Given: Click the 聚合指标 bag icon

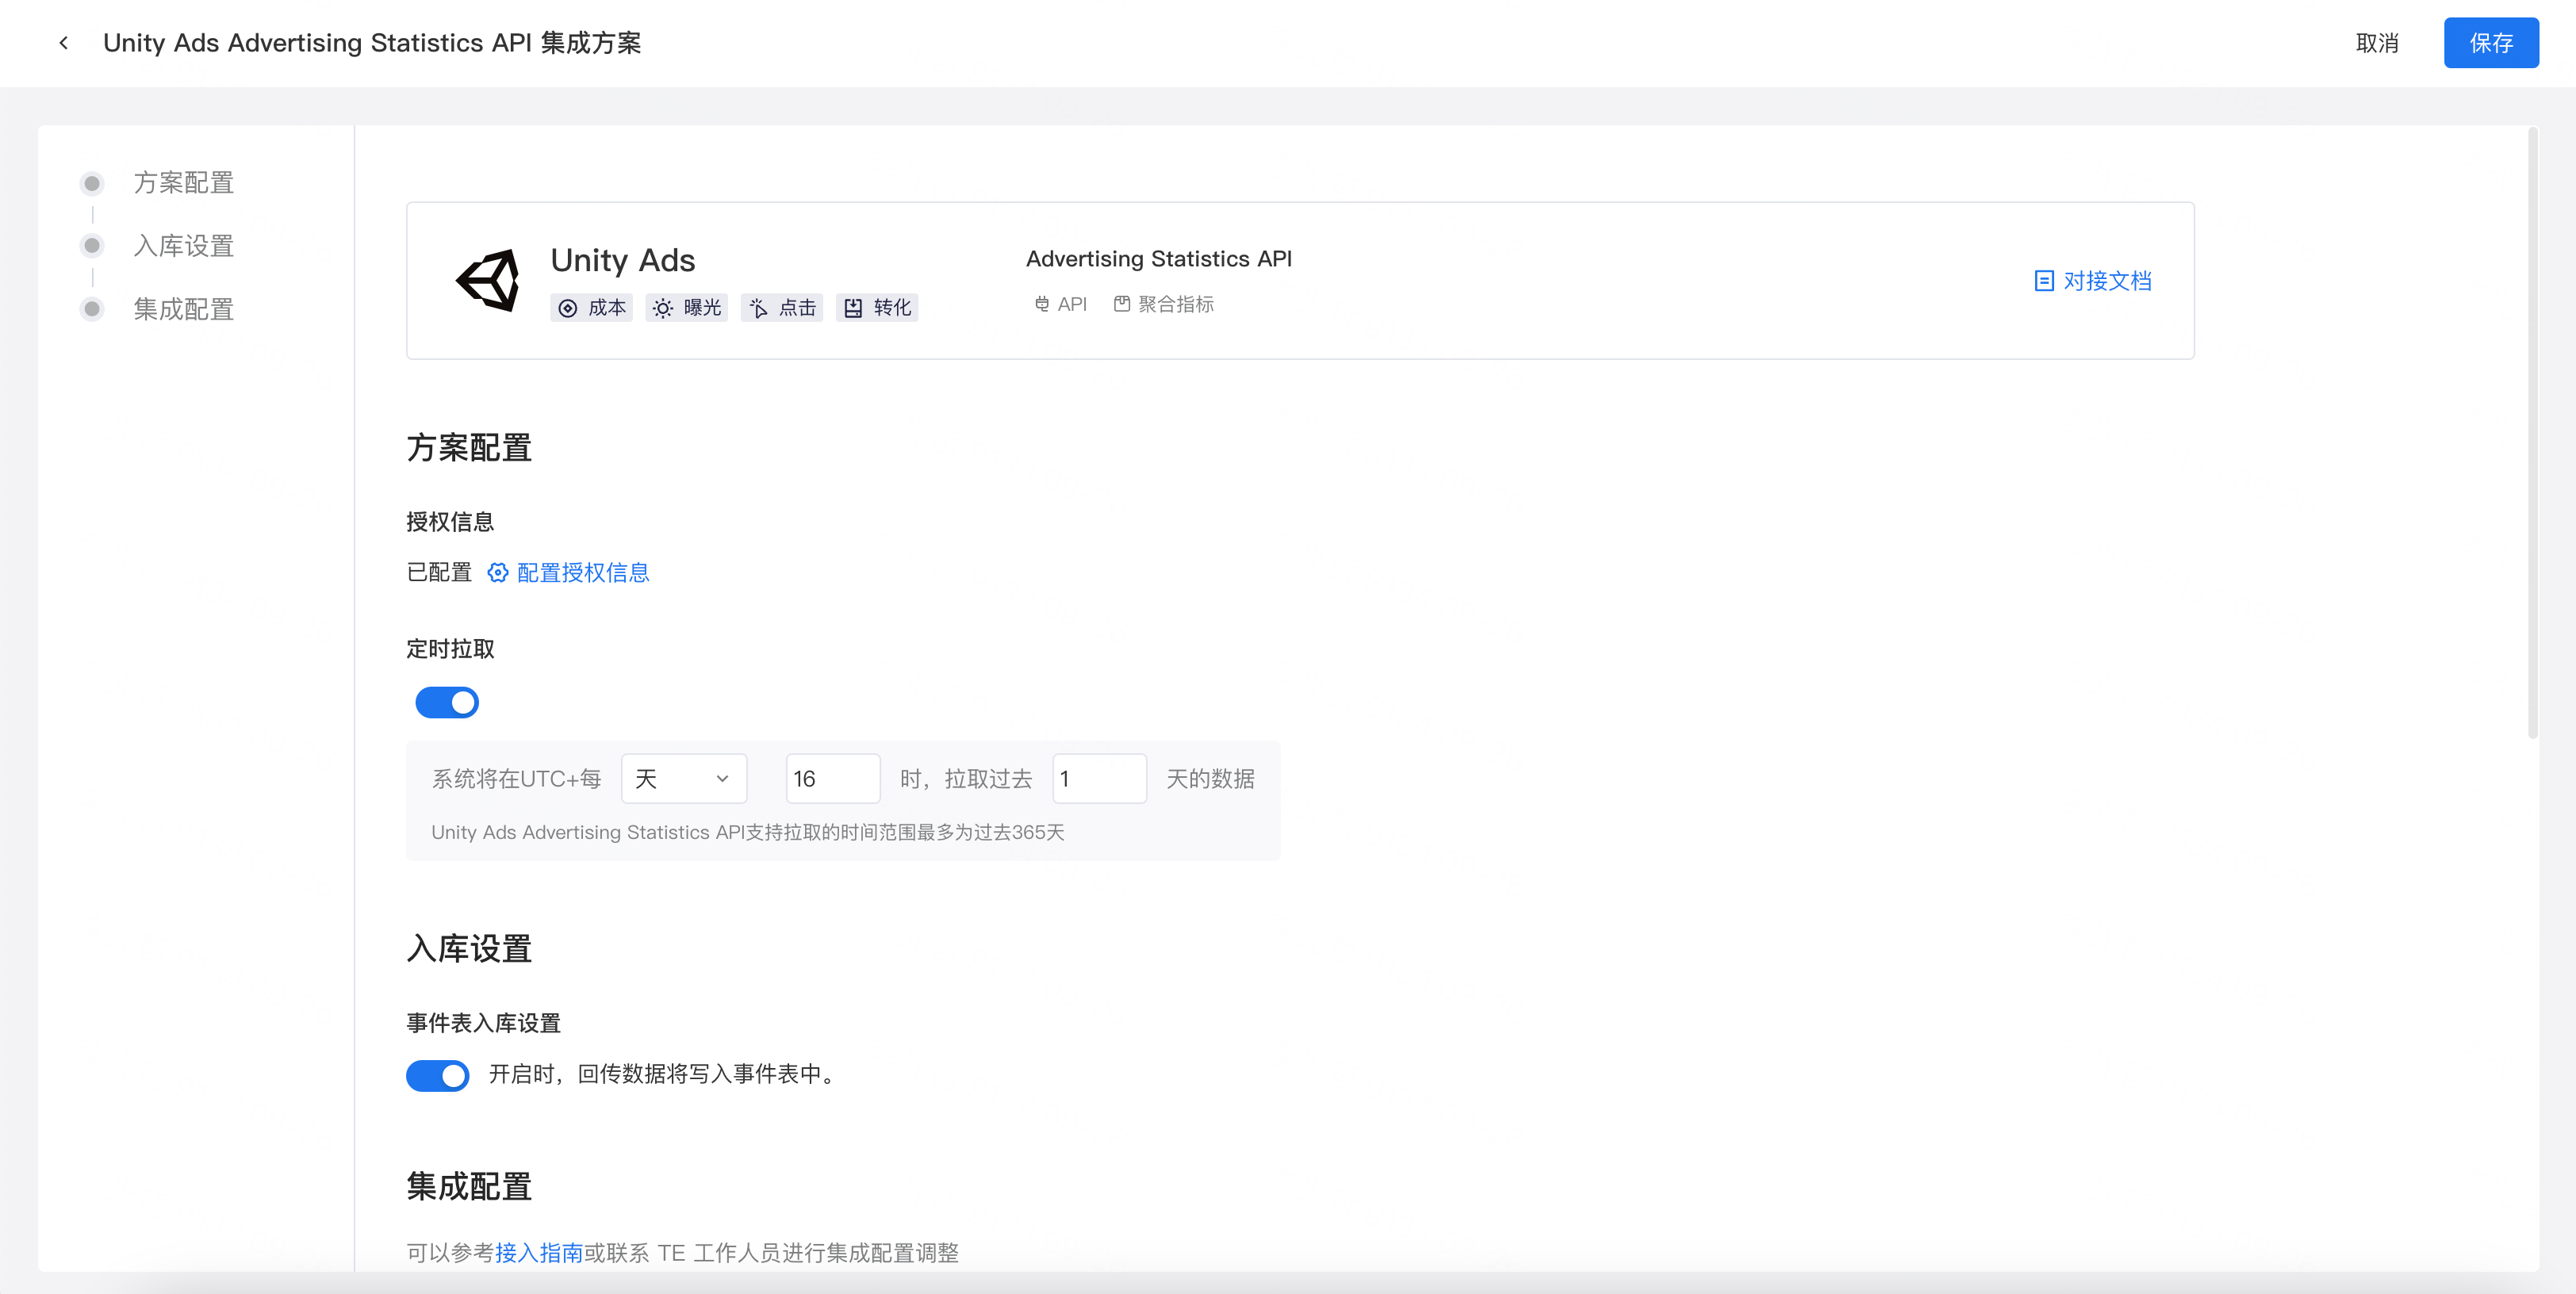Looking at the screenshot, I should click(1121, 304).
